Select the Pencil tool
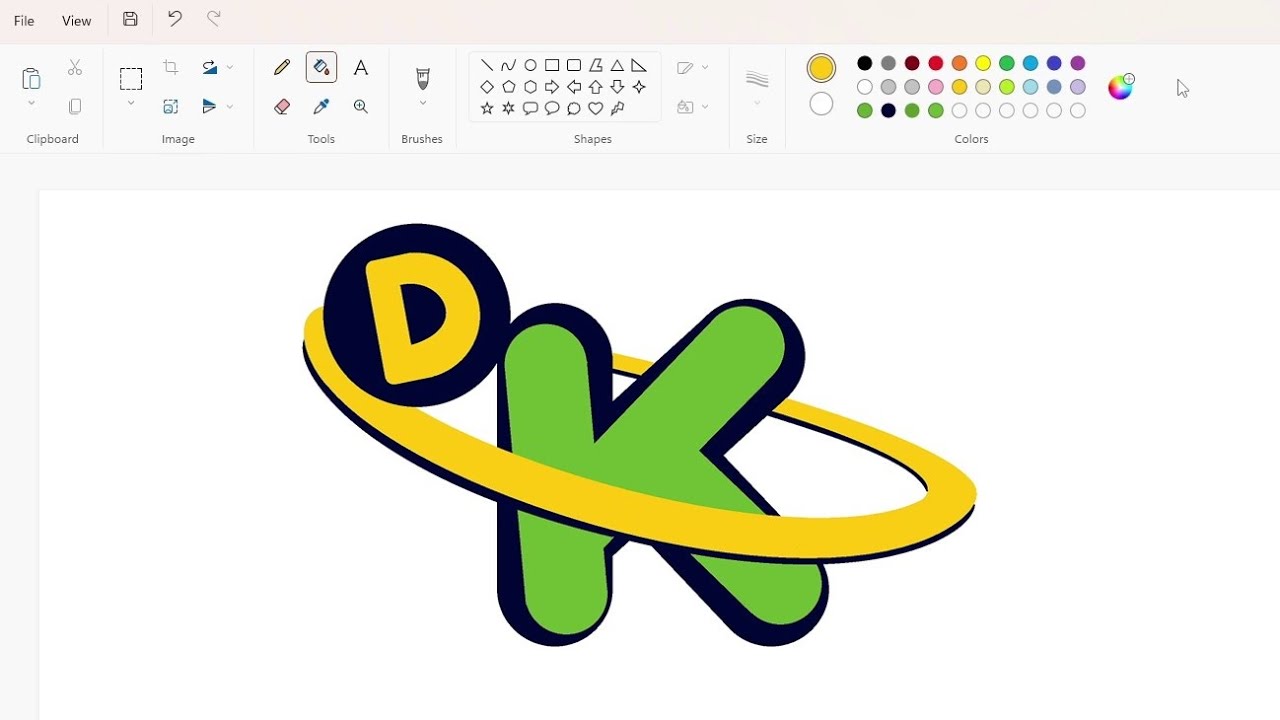Viewport: 1280px width, 720px height. coord(282,68)
